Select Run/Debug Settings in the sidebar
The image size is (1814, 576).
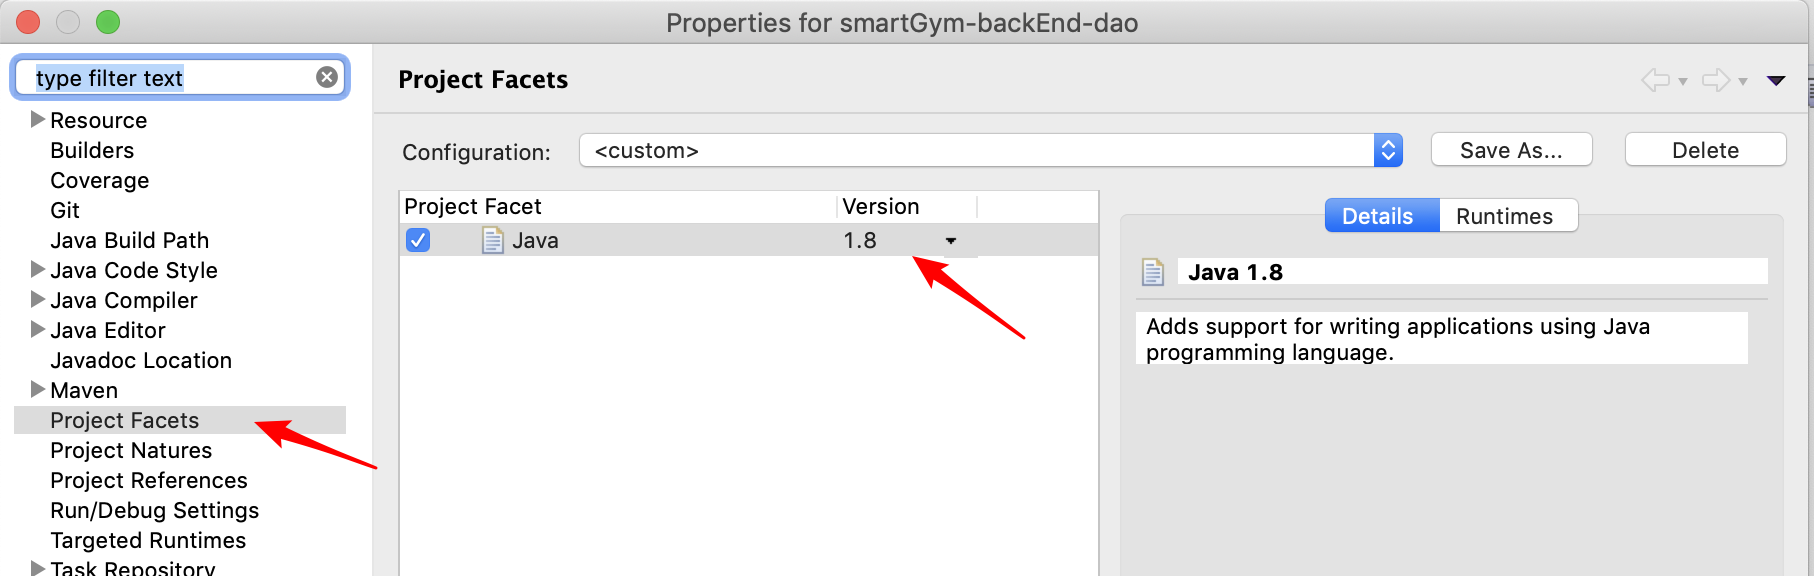154,510
